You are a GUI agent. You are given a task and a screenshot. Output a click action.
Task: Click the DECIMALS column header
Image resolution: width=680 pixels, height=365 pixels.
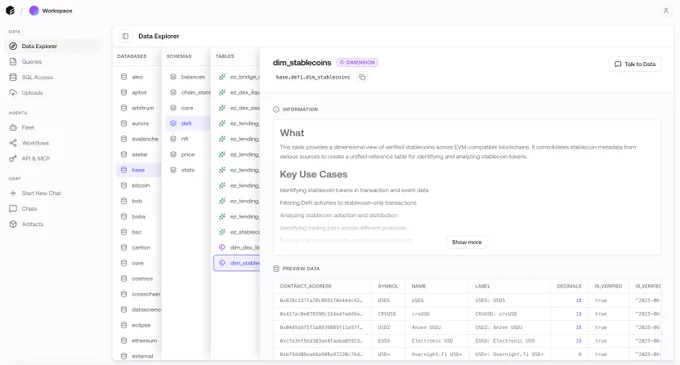click(569, 286)
